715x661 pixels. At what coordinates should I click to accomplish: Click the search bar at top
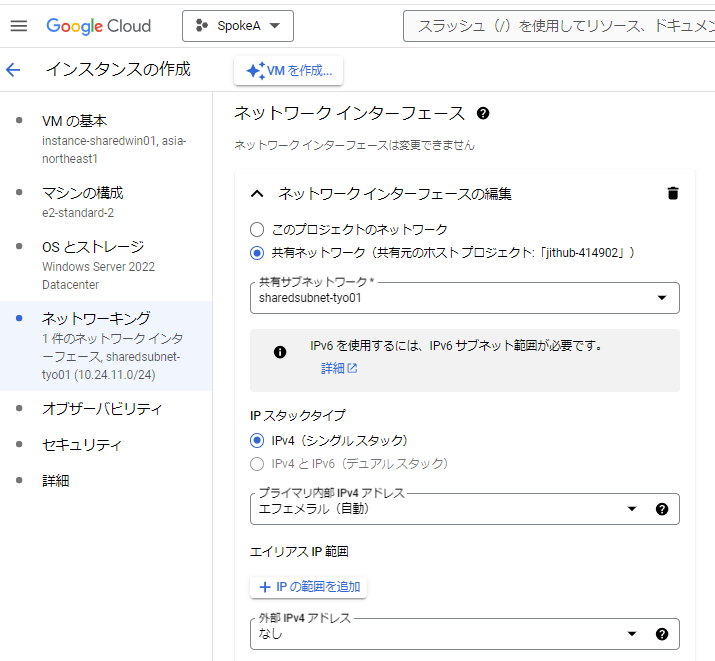point(560,26)
